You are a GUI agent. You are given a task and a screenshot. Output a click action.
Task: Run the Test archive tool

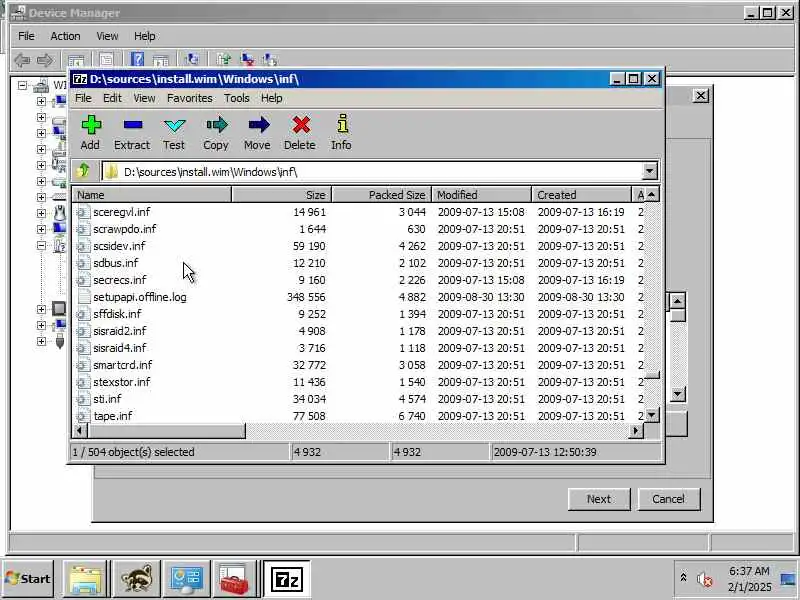(174, 125)
